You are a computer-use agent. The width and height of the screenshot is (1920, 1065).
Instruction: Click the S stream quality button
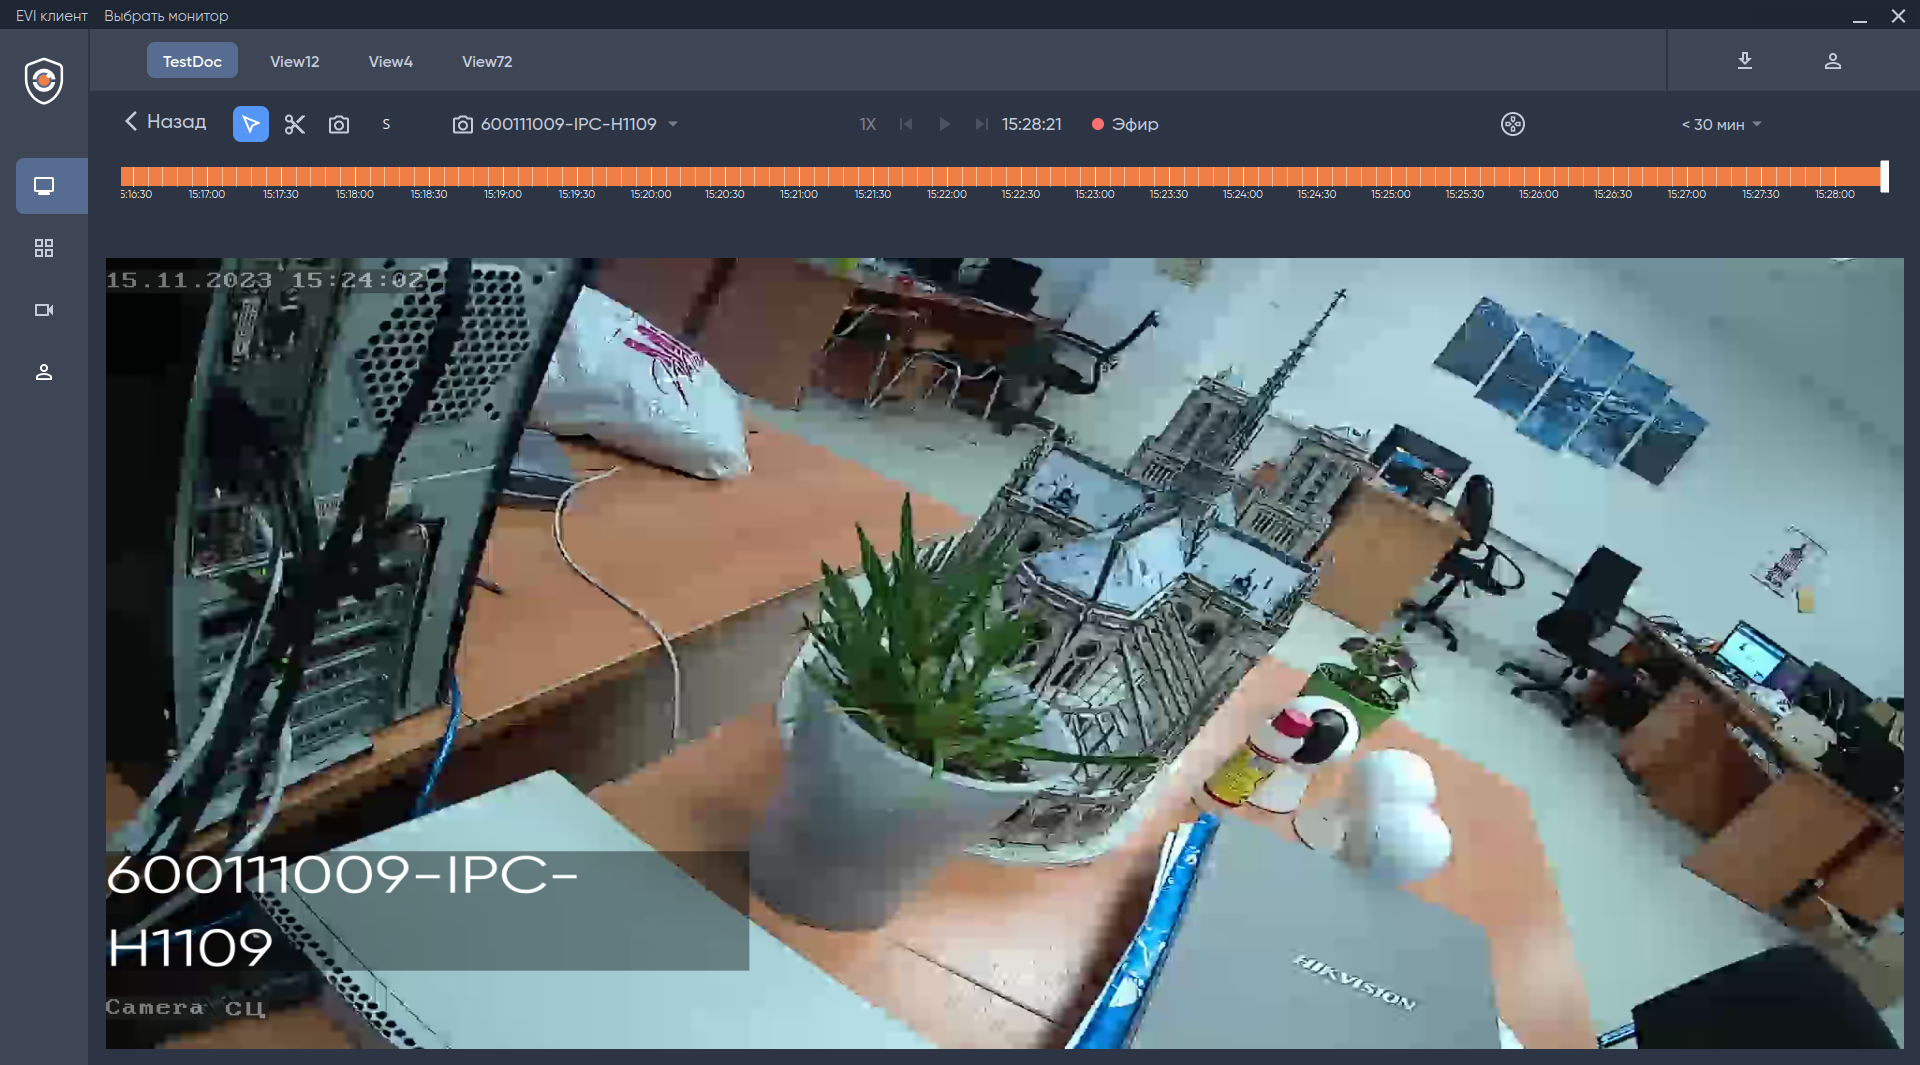click(x=386, y=124)
